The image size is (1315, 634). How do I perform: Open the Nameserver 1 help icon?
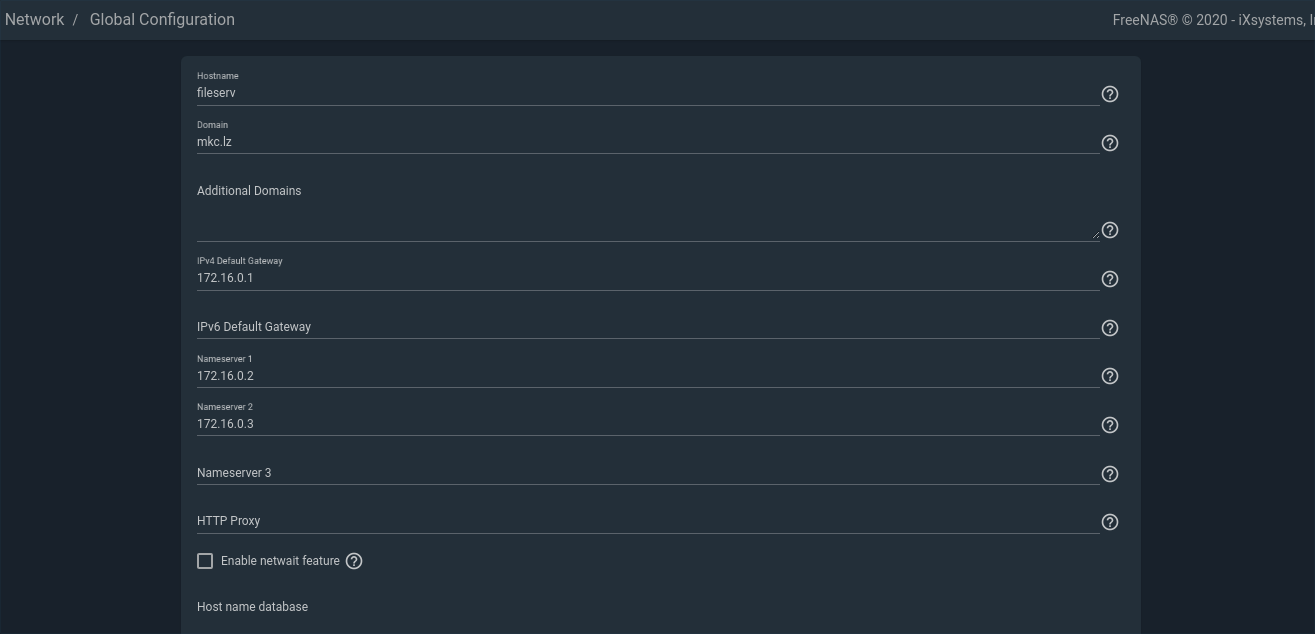point(1109,376)
